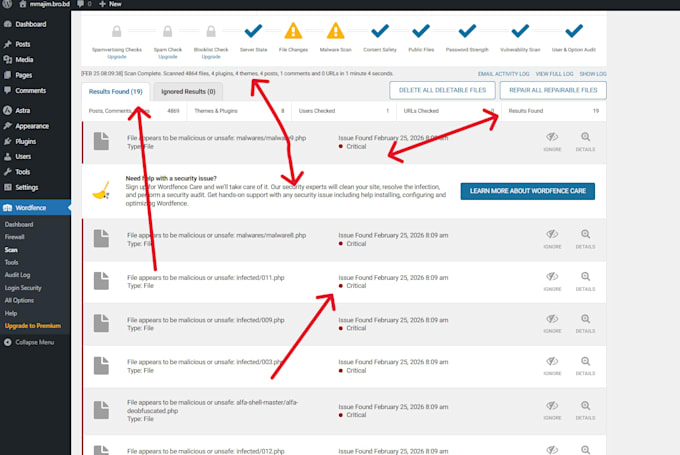Click the Show Log link

click(x=593, y=74)
